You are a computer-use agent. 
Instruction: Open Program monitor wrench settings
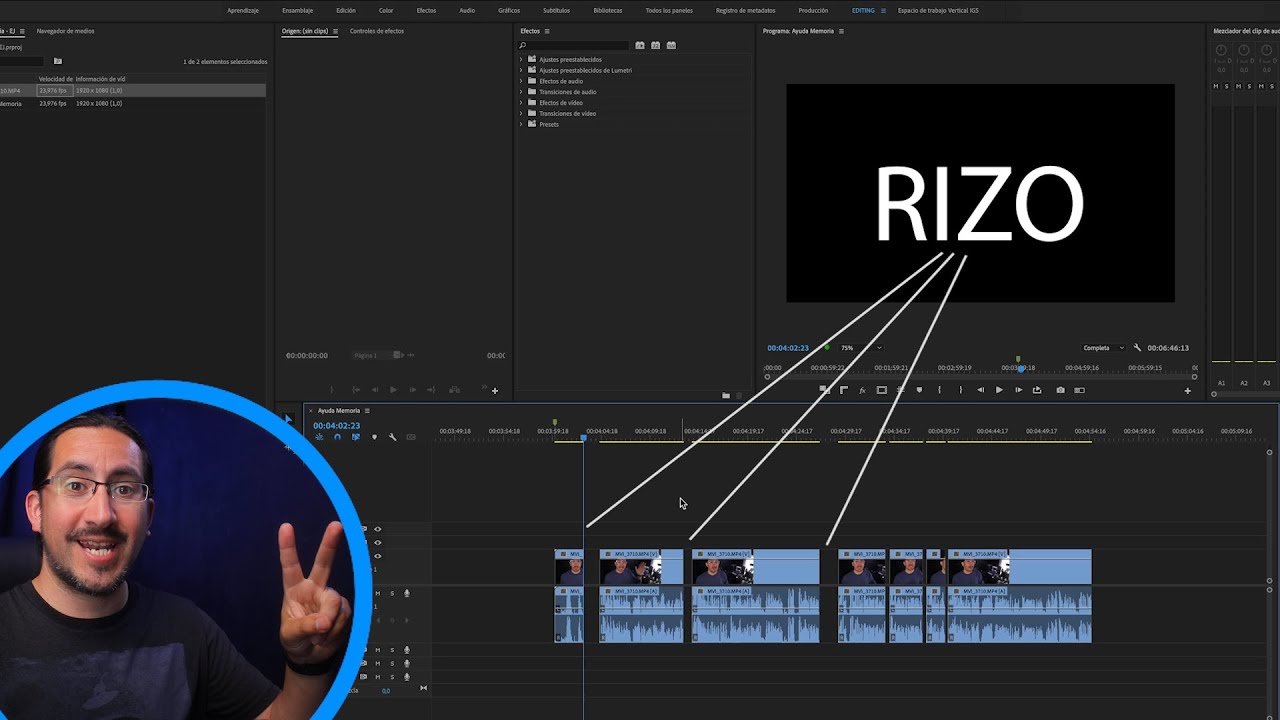coord(1137,348)
